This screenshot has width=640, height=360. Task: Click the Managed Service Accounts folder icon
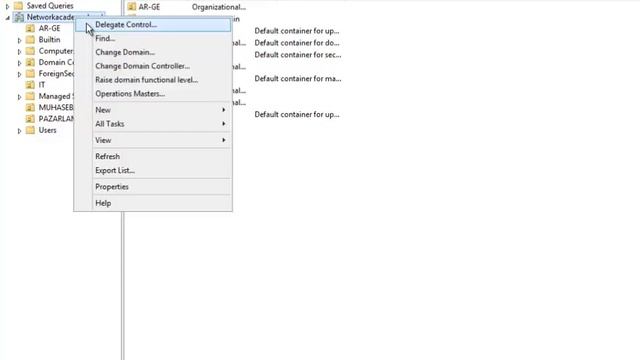click(x=30, y=96)
